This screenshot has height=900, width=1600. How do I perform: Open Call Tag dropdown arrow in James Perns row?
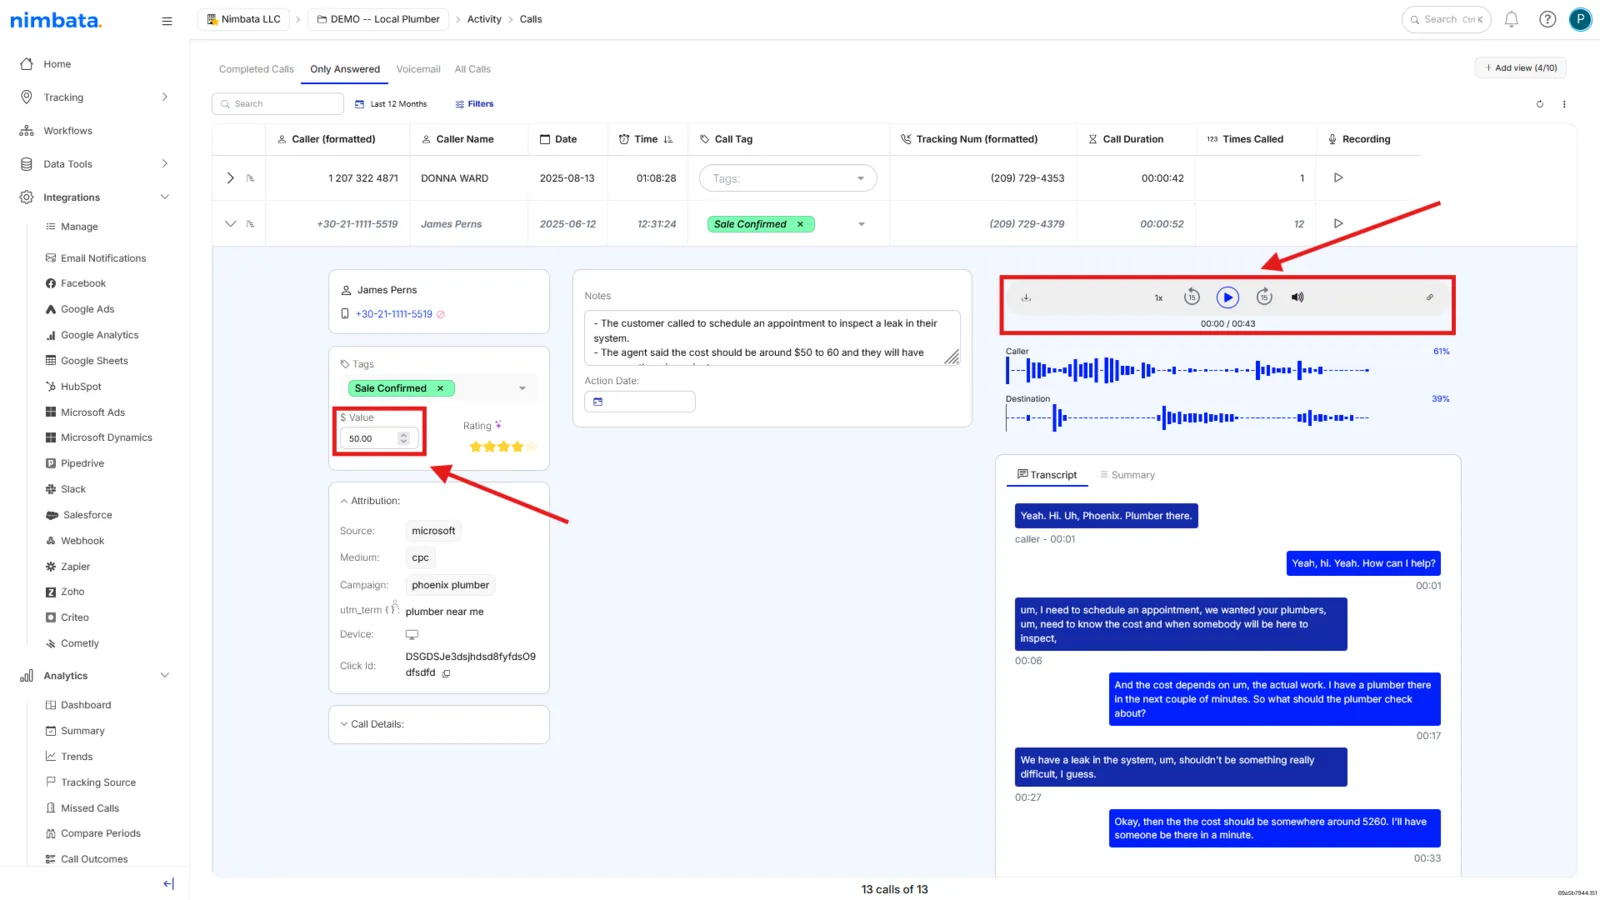click(x=861, y=224)
